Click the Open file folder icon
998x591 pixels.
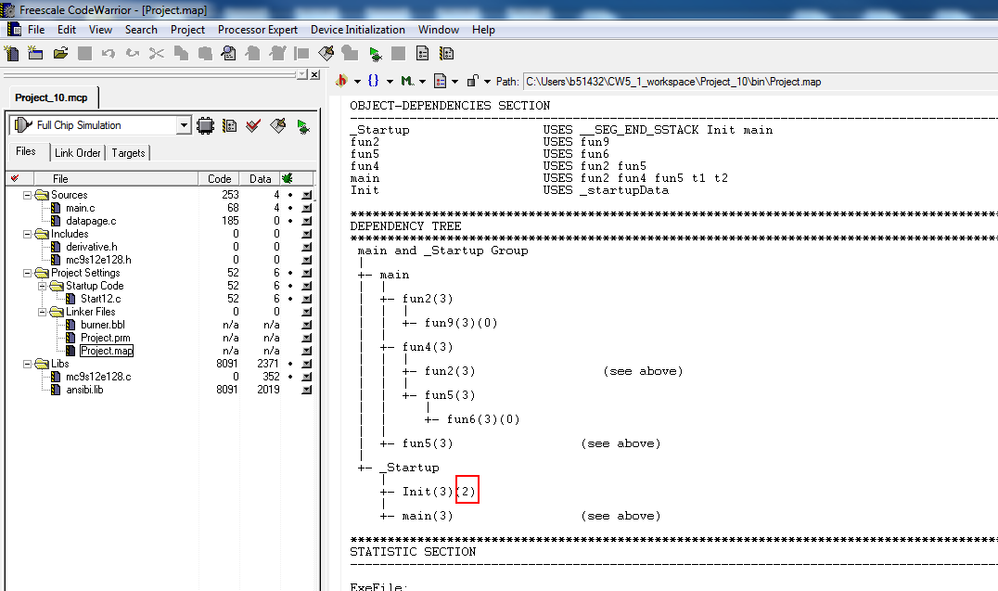point(60,53)
